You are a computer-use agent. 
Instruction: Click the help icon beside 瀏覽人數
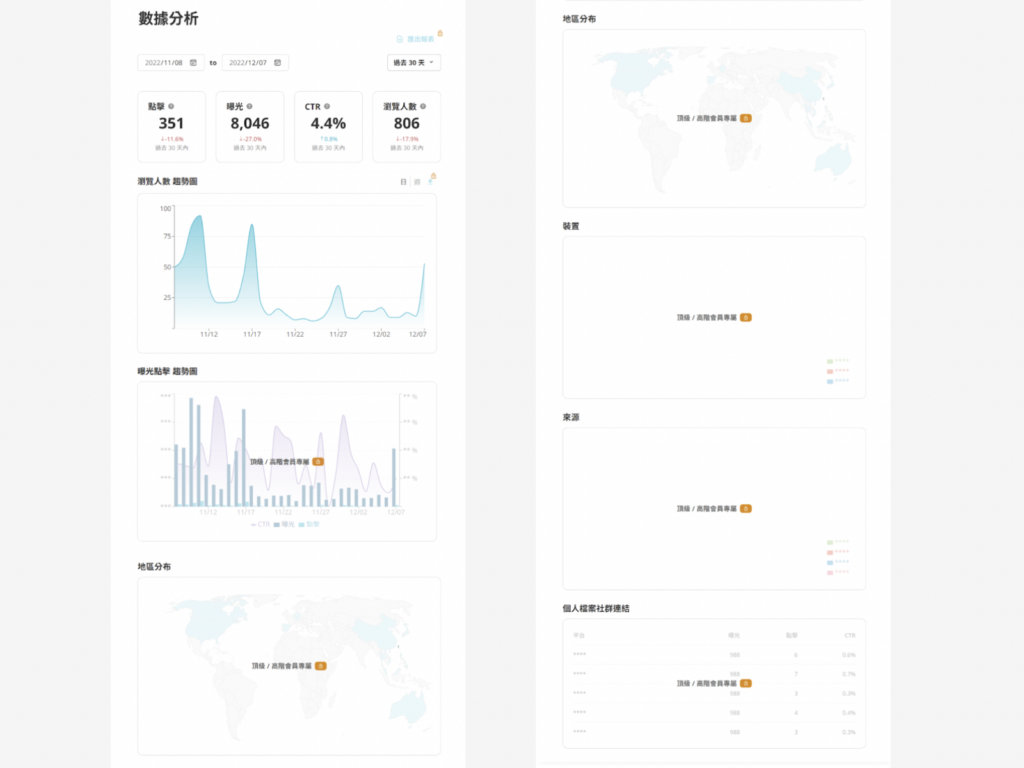click(x=424, y=106)
